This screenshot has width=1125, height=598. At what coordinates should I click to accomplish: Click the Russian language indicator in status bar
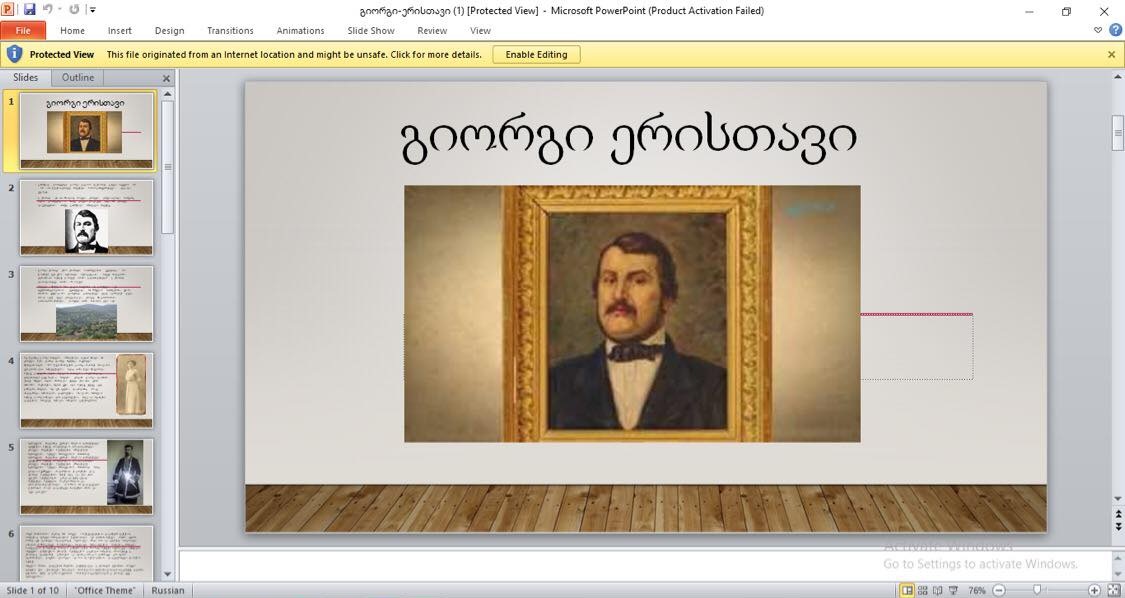(167, 590)
